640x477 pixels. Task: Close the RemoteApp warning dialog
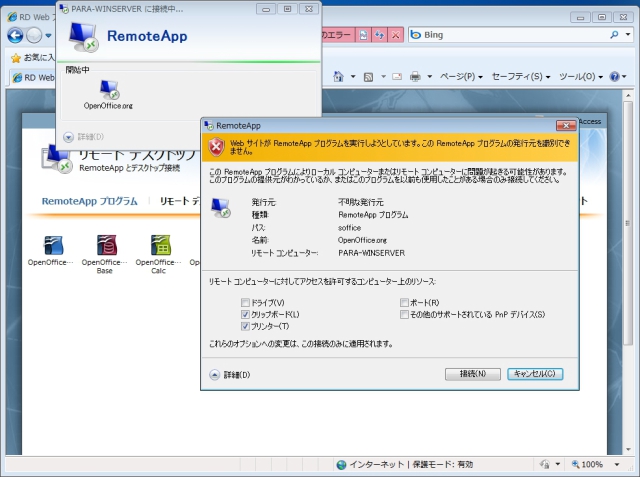pos(566,126)
